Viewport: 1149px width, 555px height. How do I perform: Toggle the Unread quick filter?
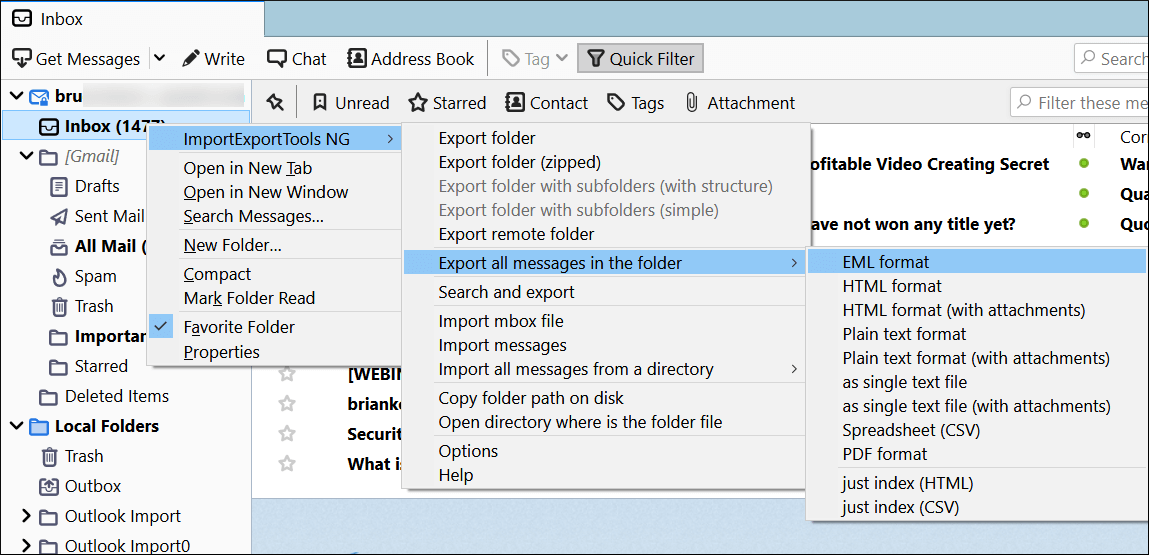[350, 103]
